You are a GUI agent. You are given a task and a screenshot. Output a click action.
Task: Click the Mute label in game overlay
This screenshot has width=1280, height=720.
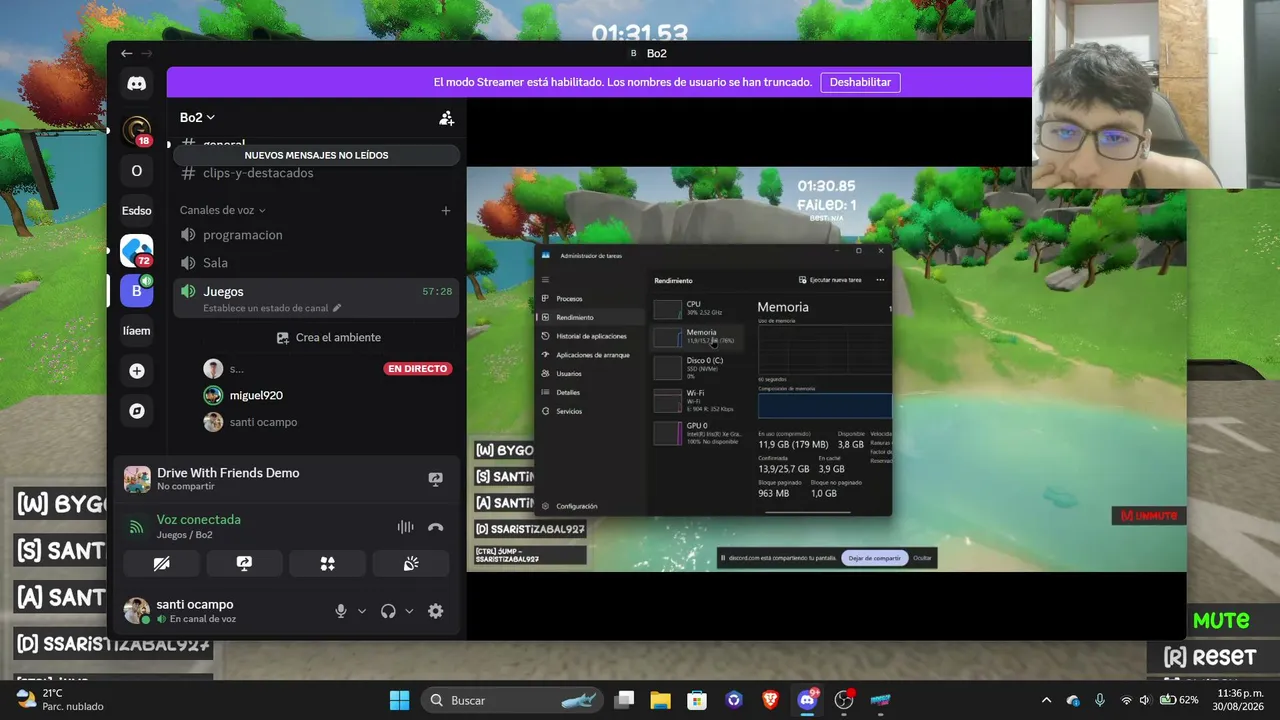(1221, 621)
